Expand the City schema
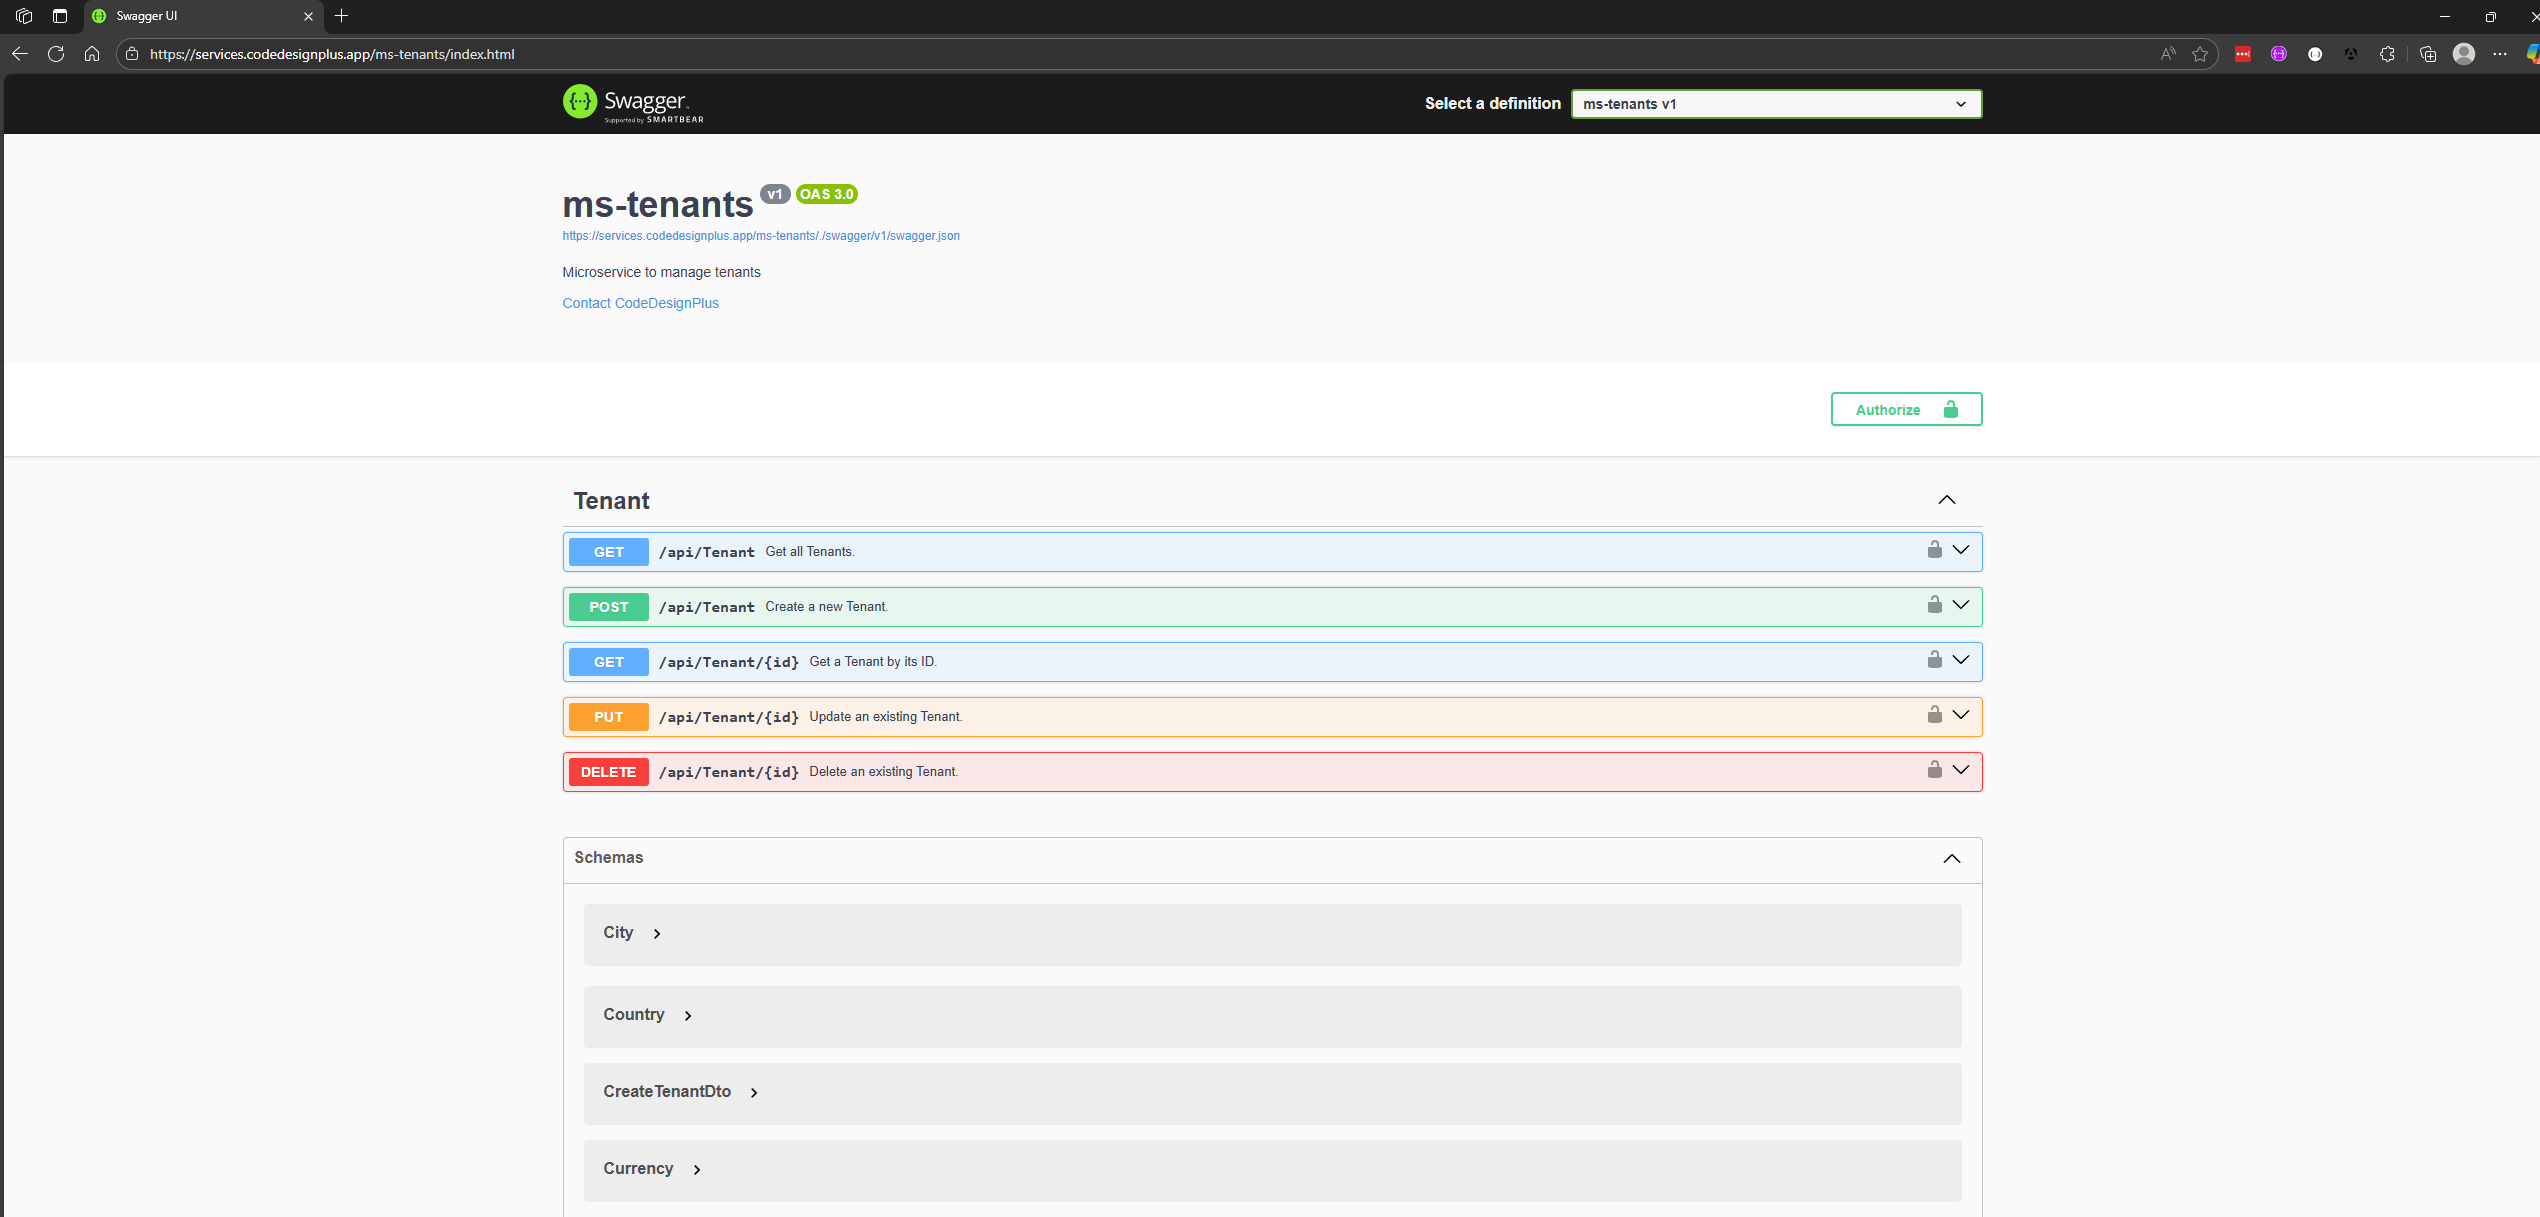The height and width of the screenshot is (1217, 2540). click(x=657, y=934)
